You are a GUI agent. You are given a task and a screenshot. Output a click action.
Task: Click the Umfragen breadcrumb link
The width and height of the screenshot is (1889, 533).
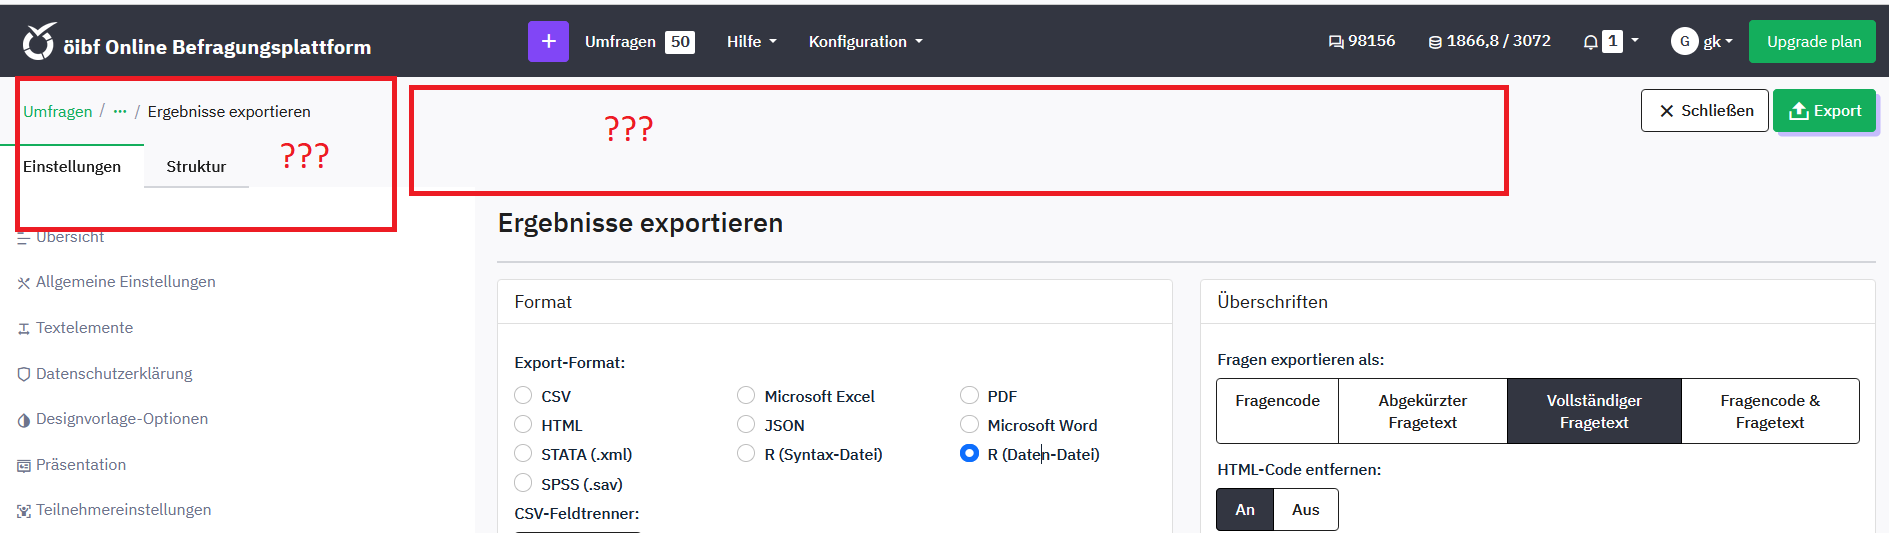pos(58,112)
